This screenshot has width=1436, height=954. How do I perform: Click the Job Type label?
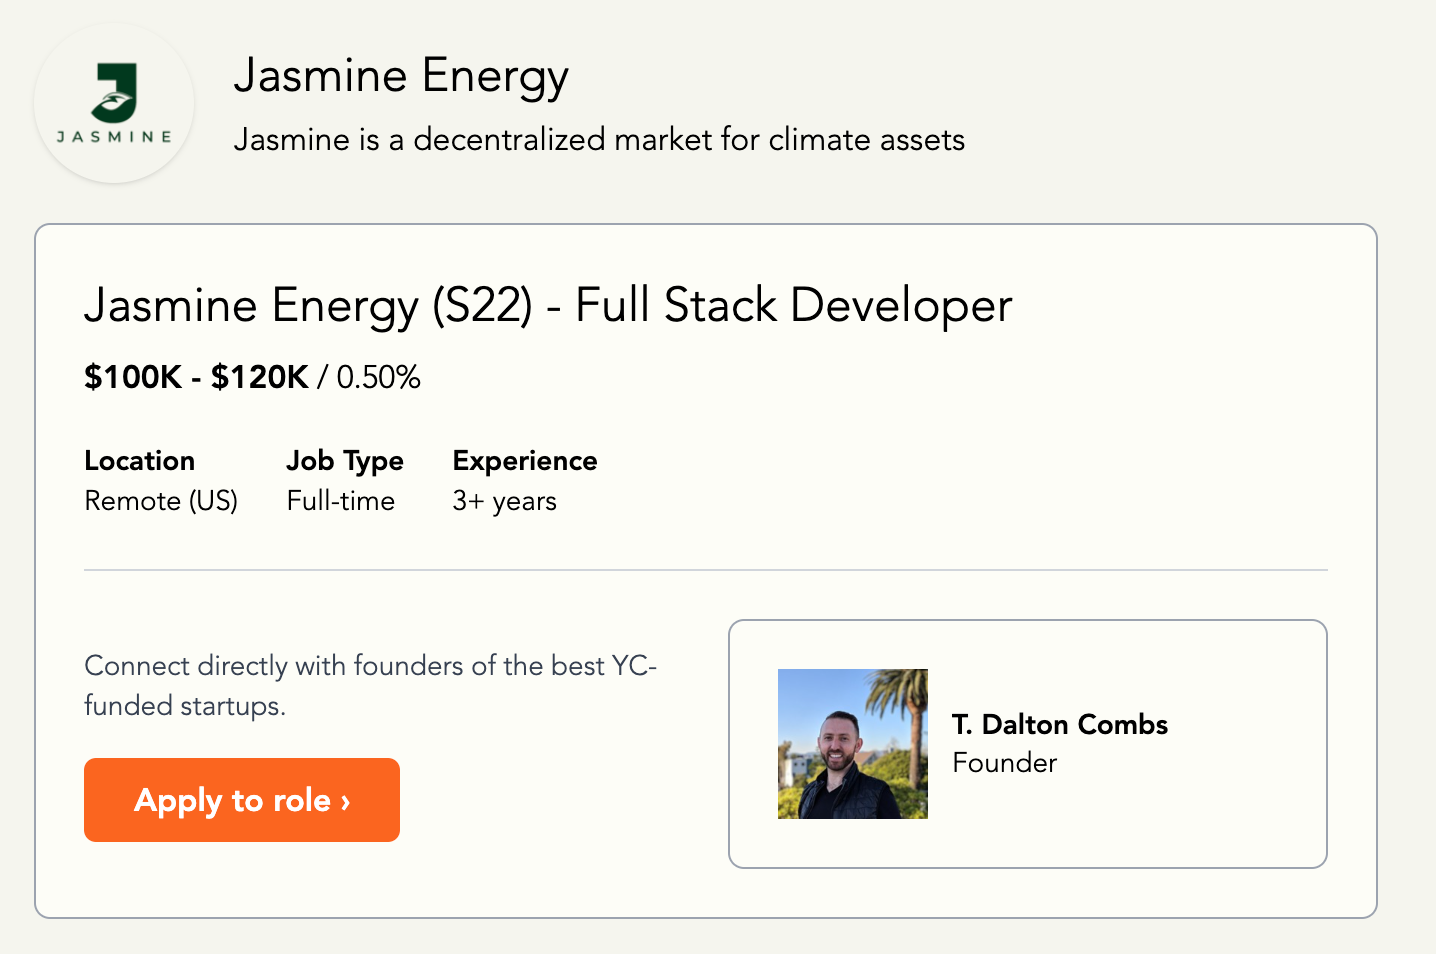click(x=345, y=461)
